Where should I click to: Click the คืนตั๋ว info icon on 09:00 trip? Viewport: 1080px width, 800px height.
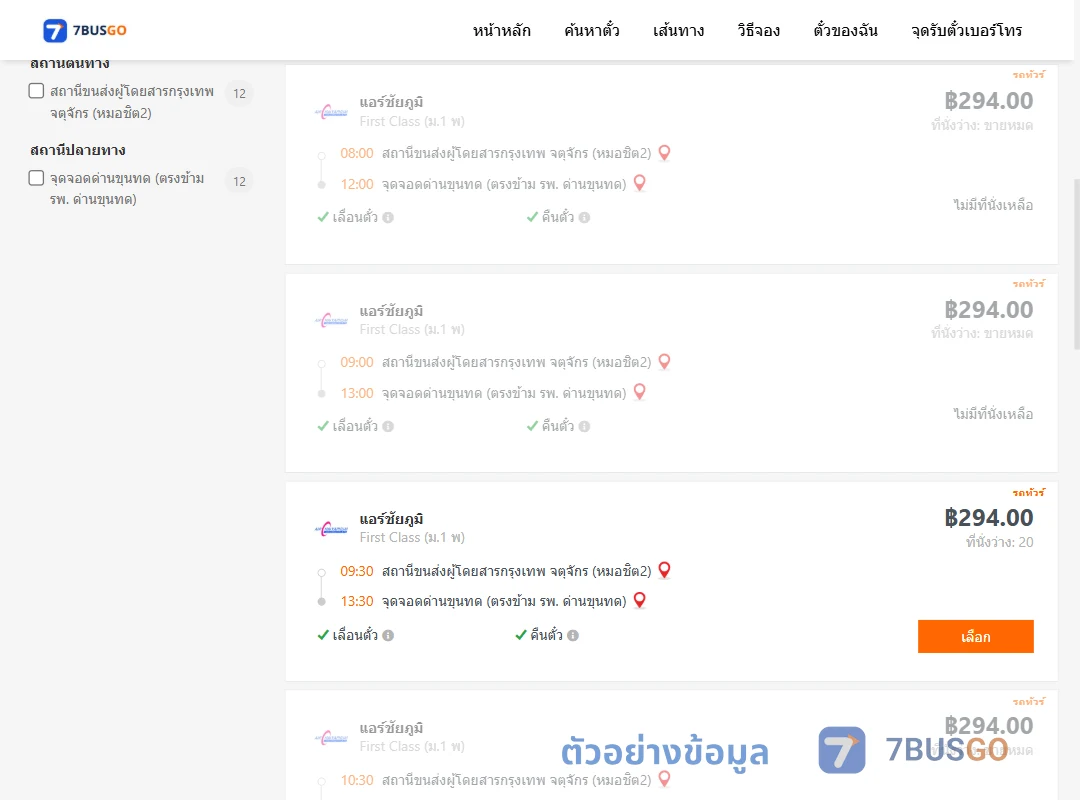pyautogui.click(x=584, y=427)
